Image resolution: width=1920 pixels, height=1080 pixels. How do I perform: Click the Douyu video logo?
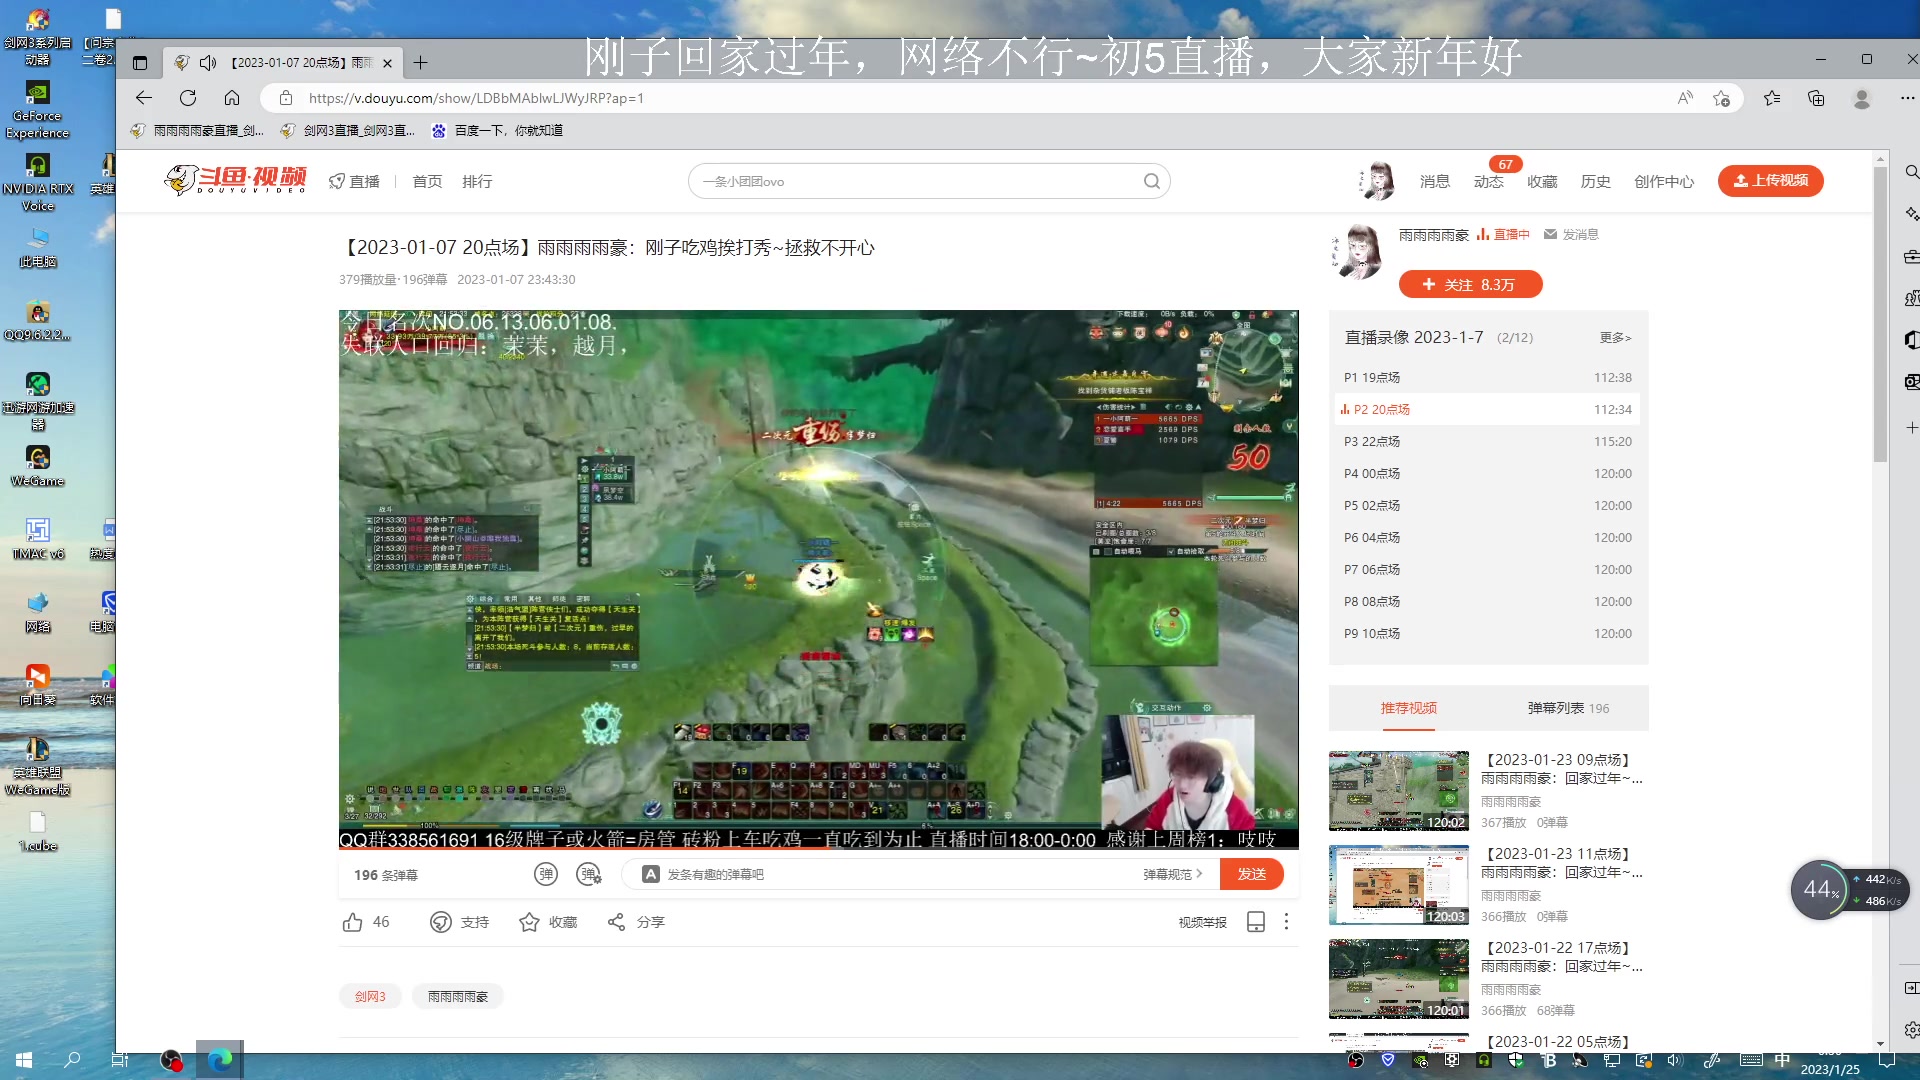[235, 180]
